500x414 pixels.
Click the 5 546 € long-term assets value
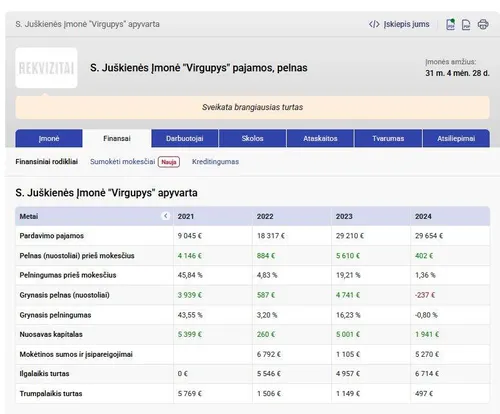pos(269,374)
